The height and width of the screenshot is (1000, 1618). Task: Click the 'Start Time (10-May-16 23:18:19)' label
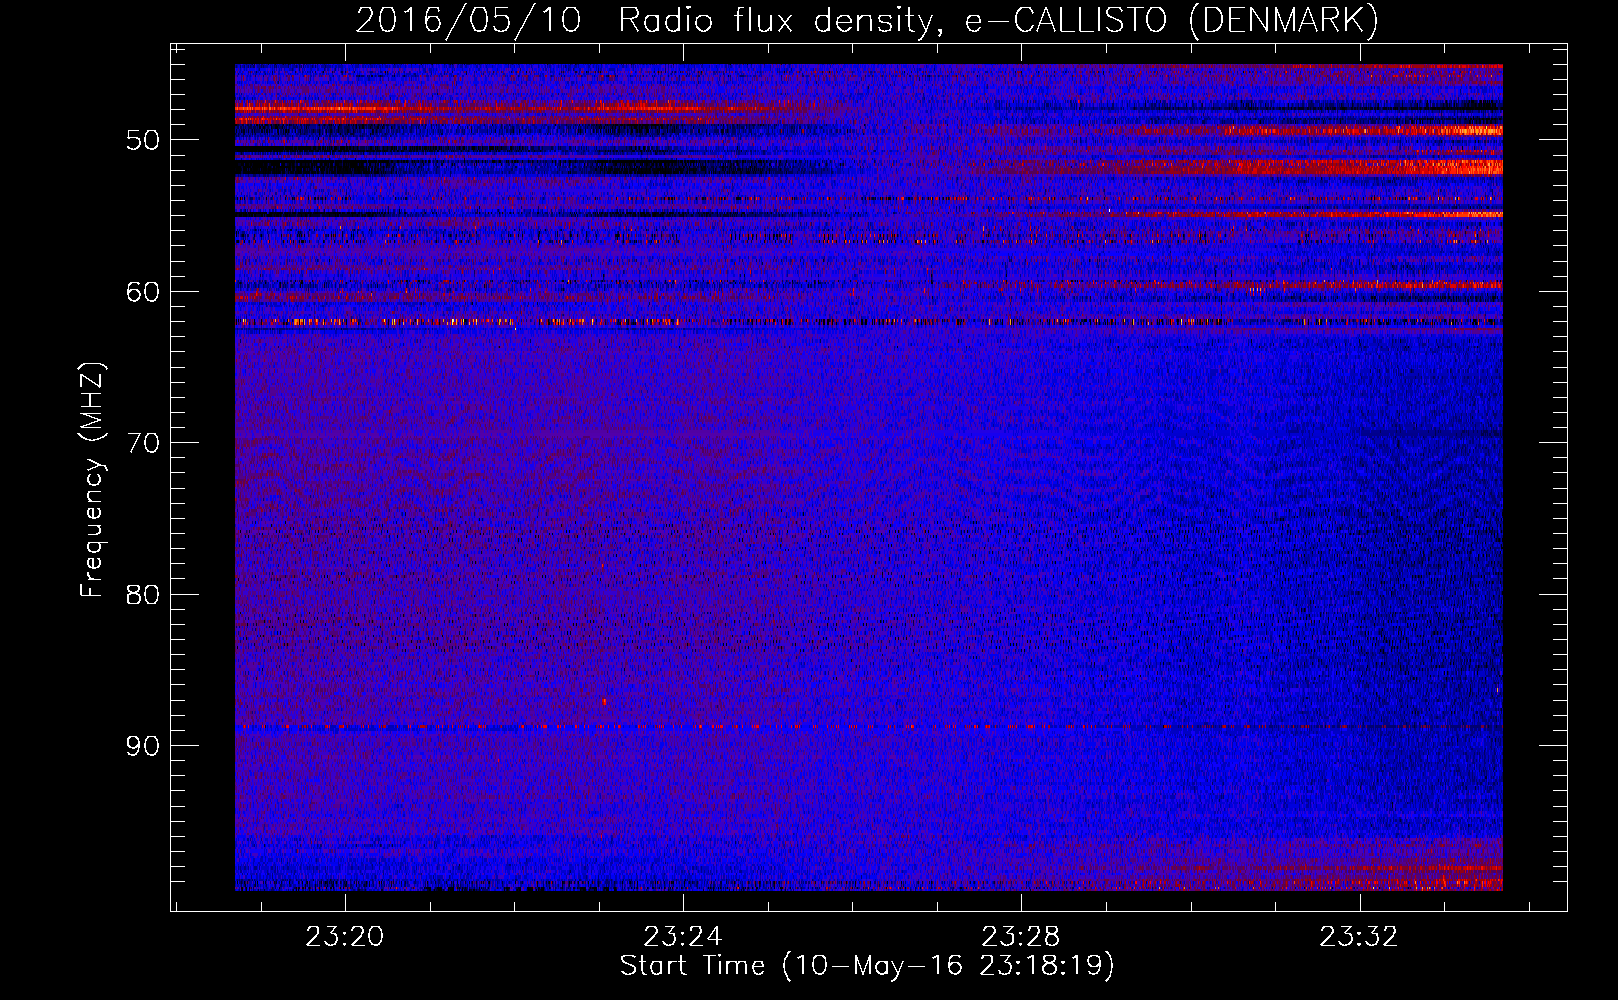point(866,966)
